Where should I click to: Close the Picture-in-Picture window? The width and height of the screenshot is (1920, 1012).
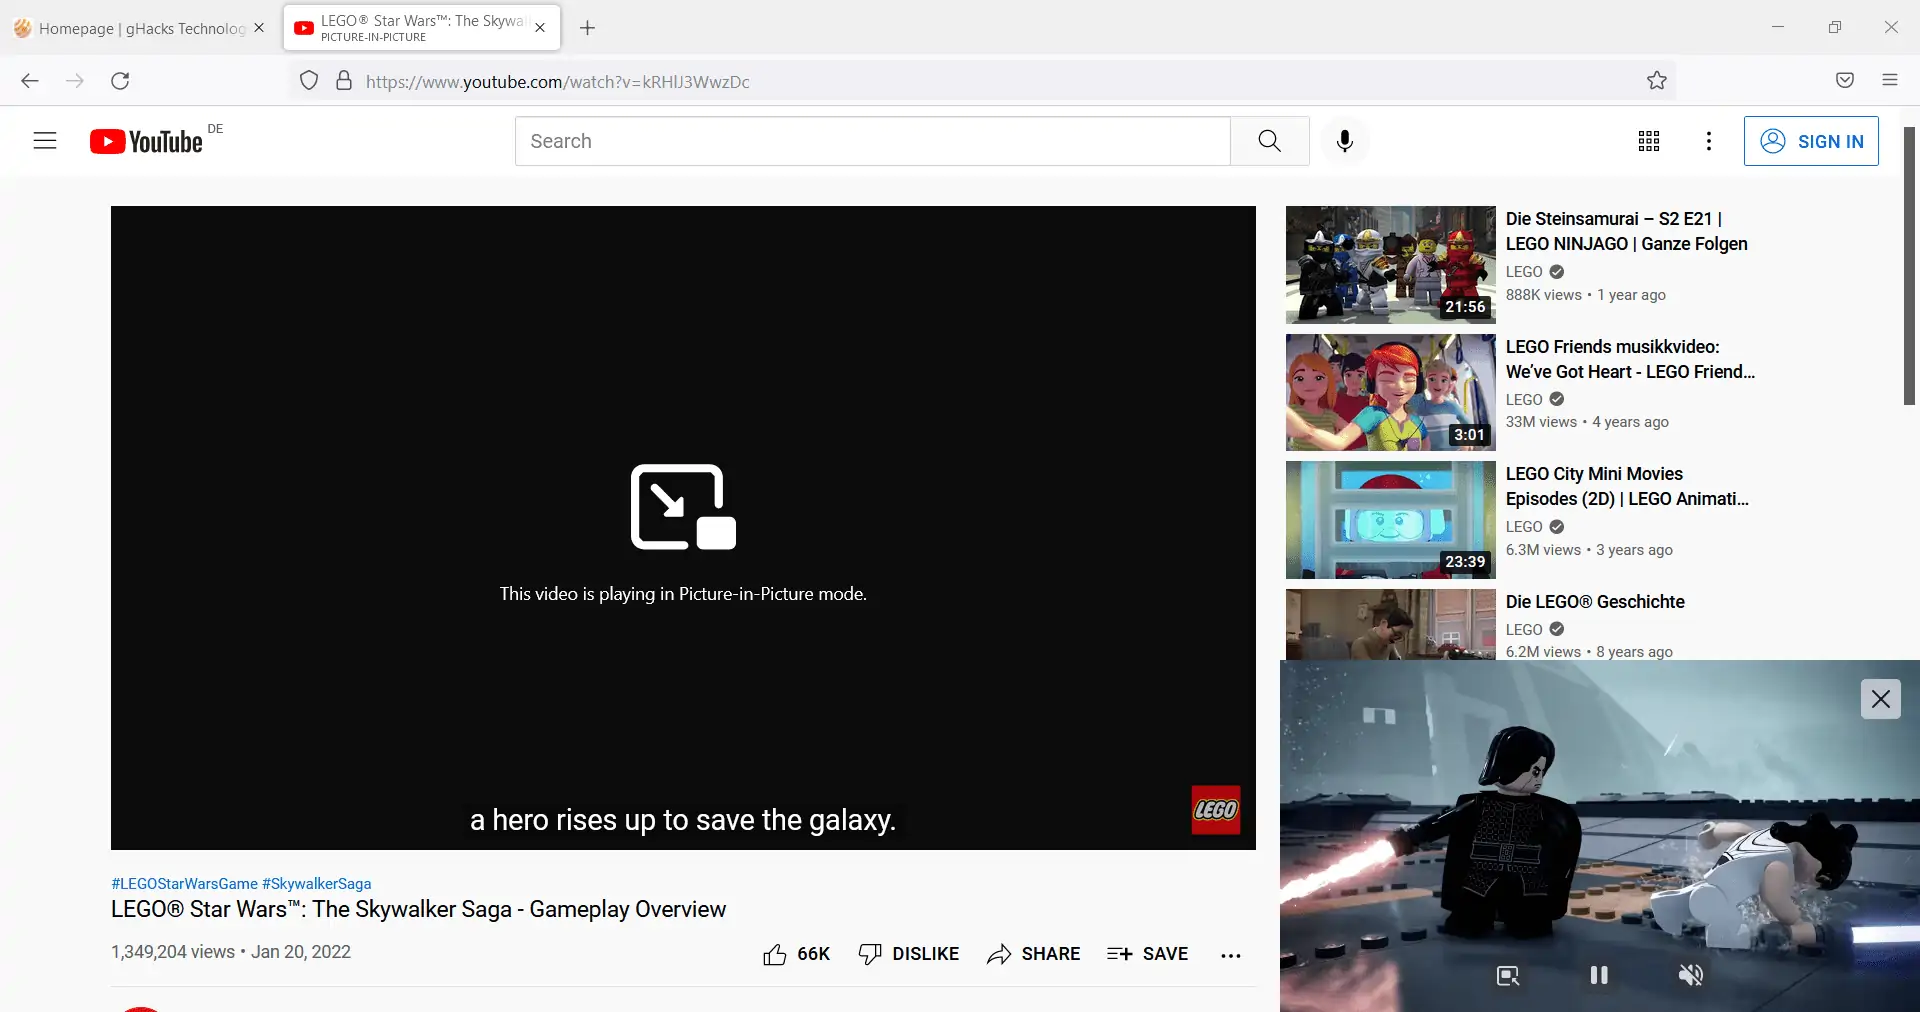[x=1880, y=699]
